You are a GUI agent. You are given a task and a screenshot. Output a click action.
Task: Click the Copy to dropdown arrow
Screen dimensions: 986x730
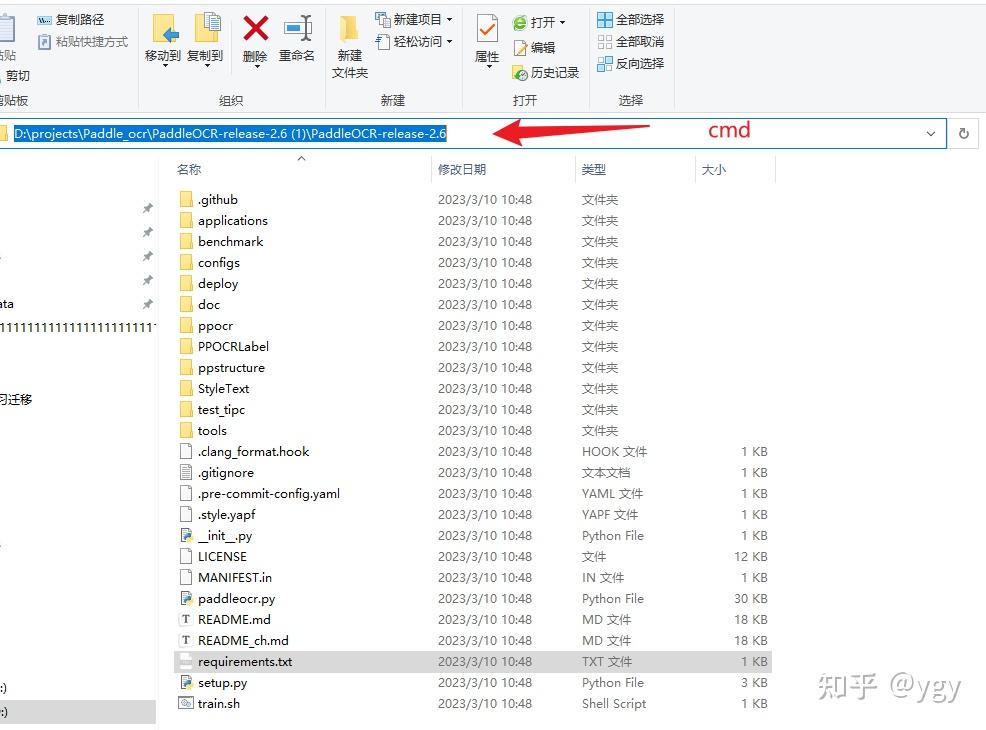tap(207, 66)
